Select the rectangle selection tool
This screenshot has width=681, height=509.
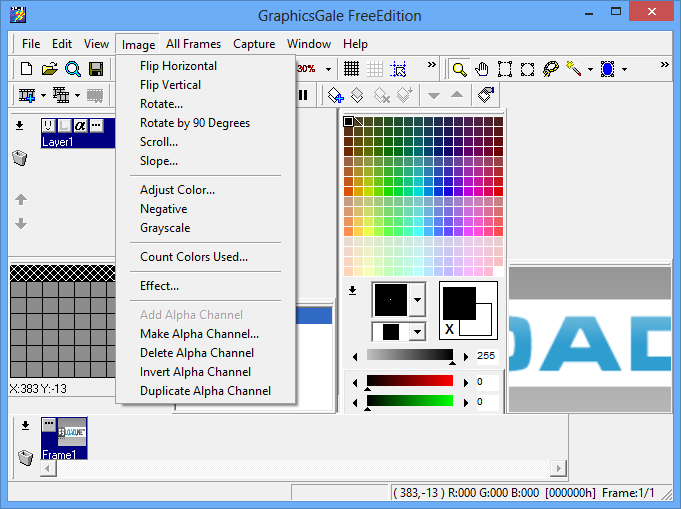(x=505, y=69)
